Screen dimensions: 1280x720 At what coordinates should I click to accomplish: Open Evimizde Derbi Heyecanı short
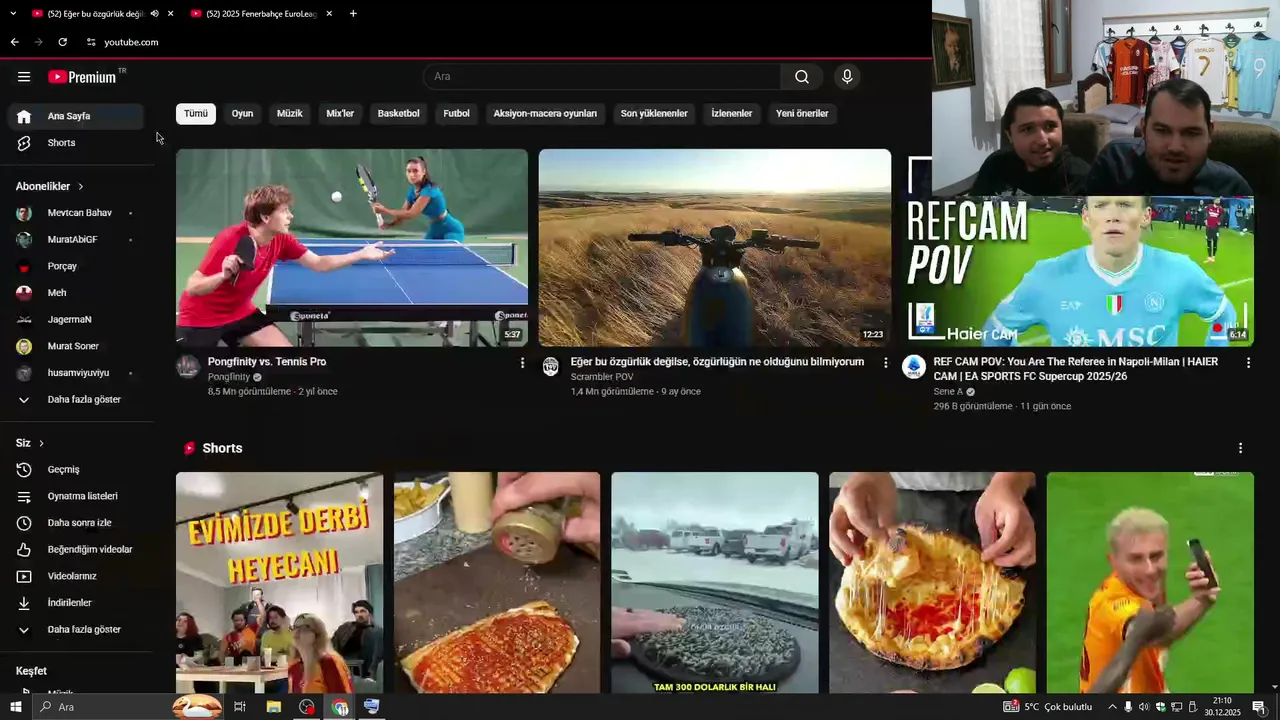click(x=279, y=583)
